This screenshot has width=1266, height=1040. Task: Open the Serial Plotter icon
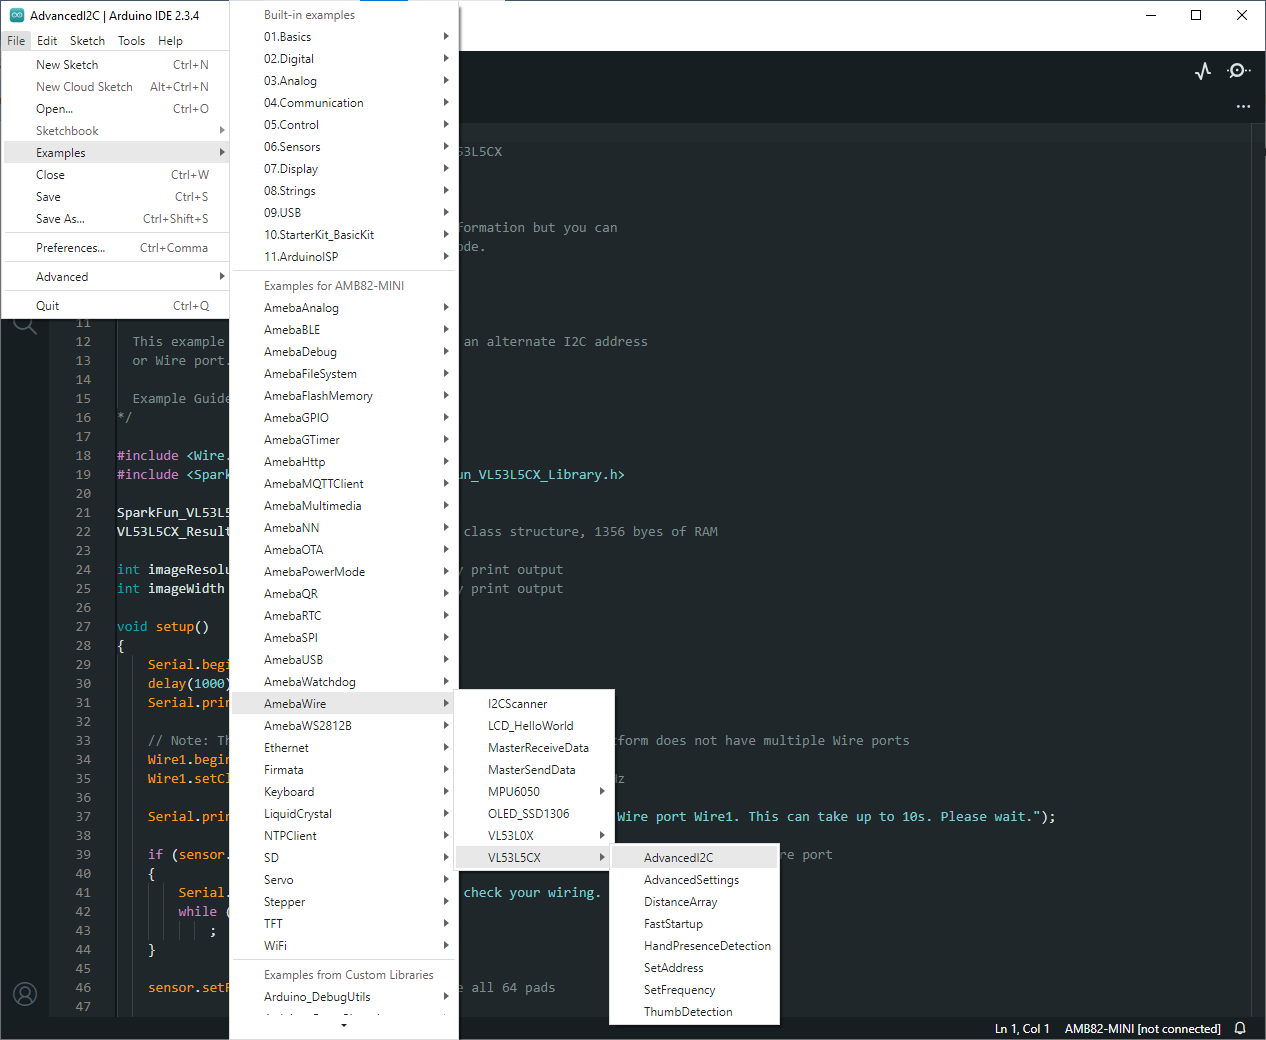[x=1203, y=71]
